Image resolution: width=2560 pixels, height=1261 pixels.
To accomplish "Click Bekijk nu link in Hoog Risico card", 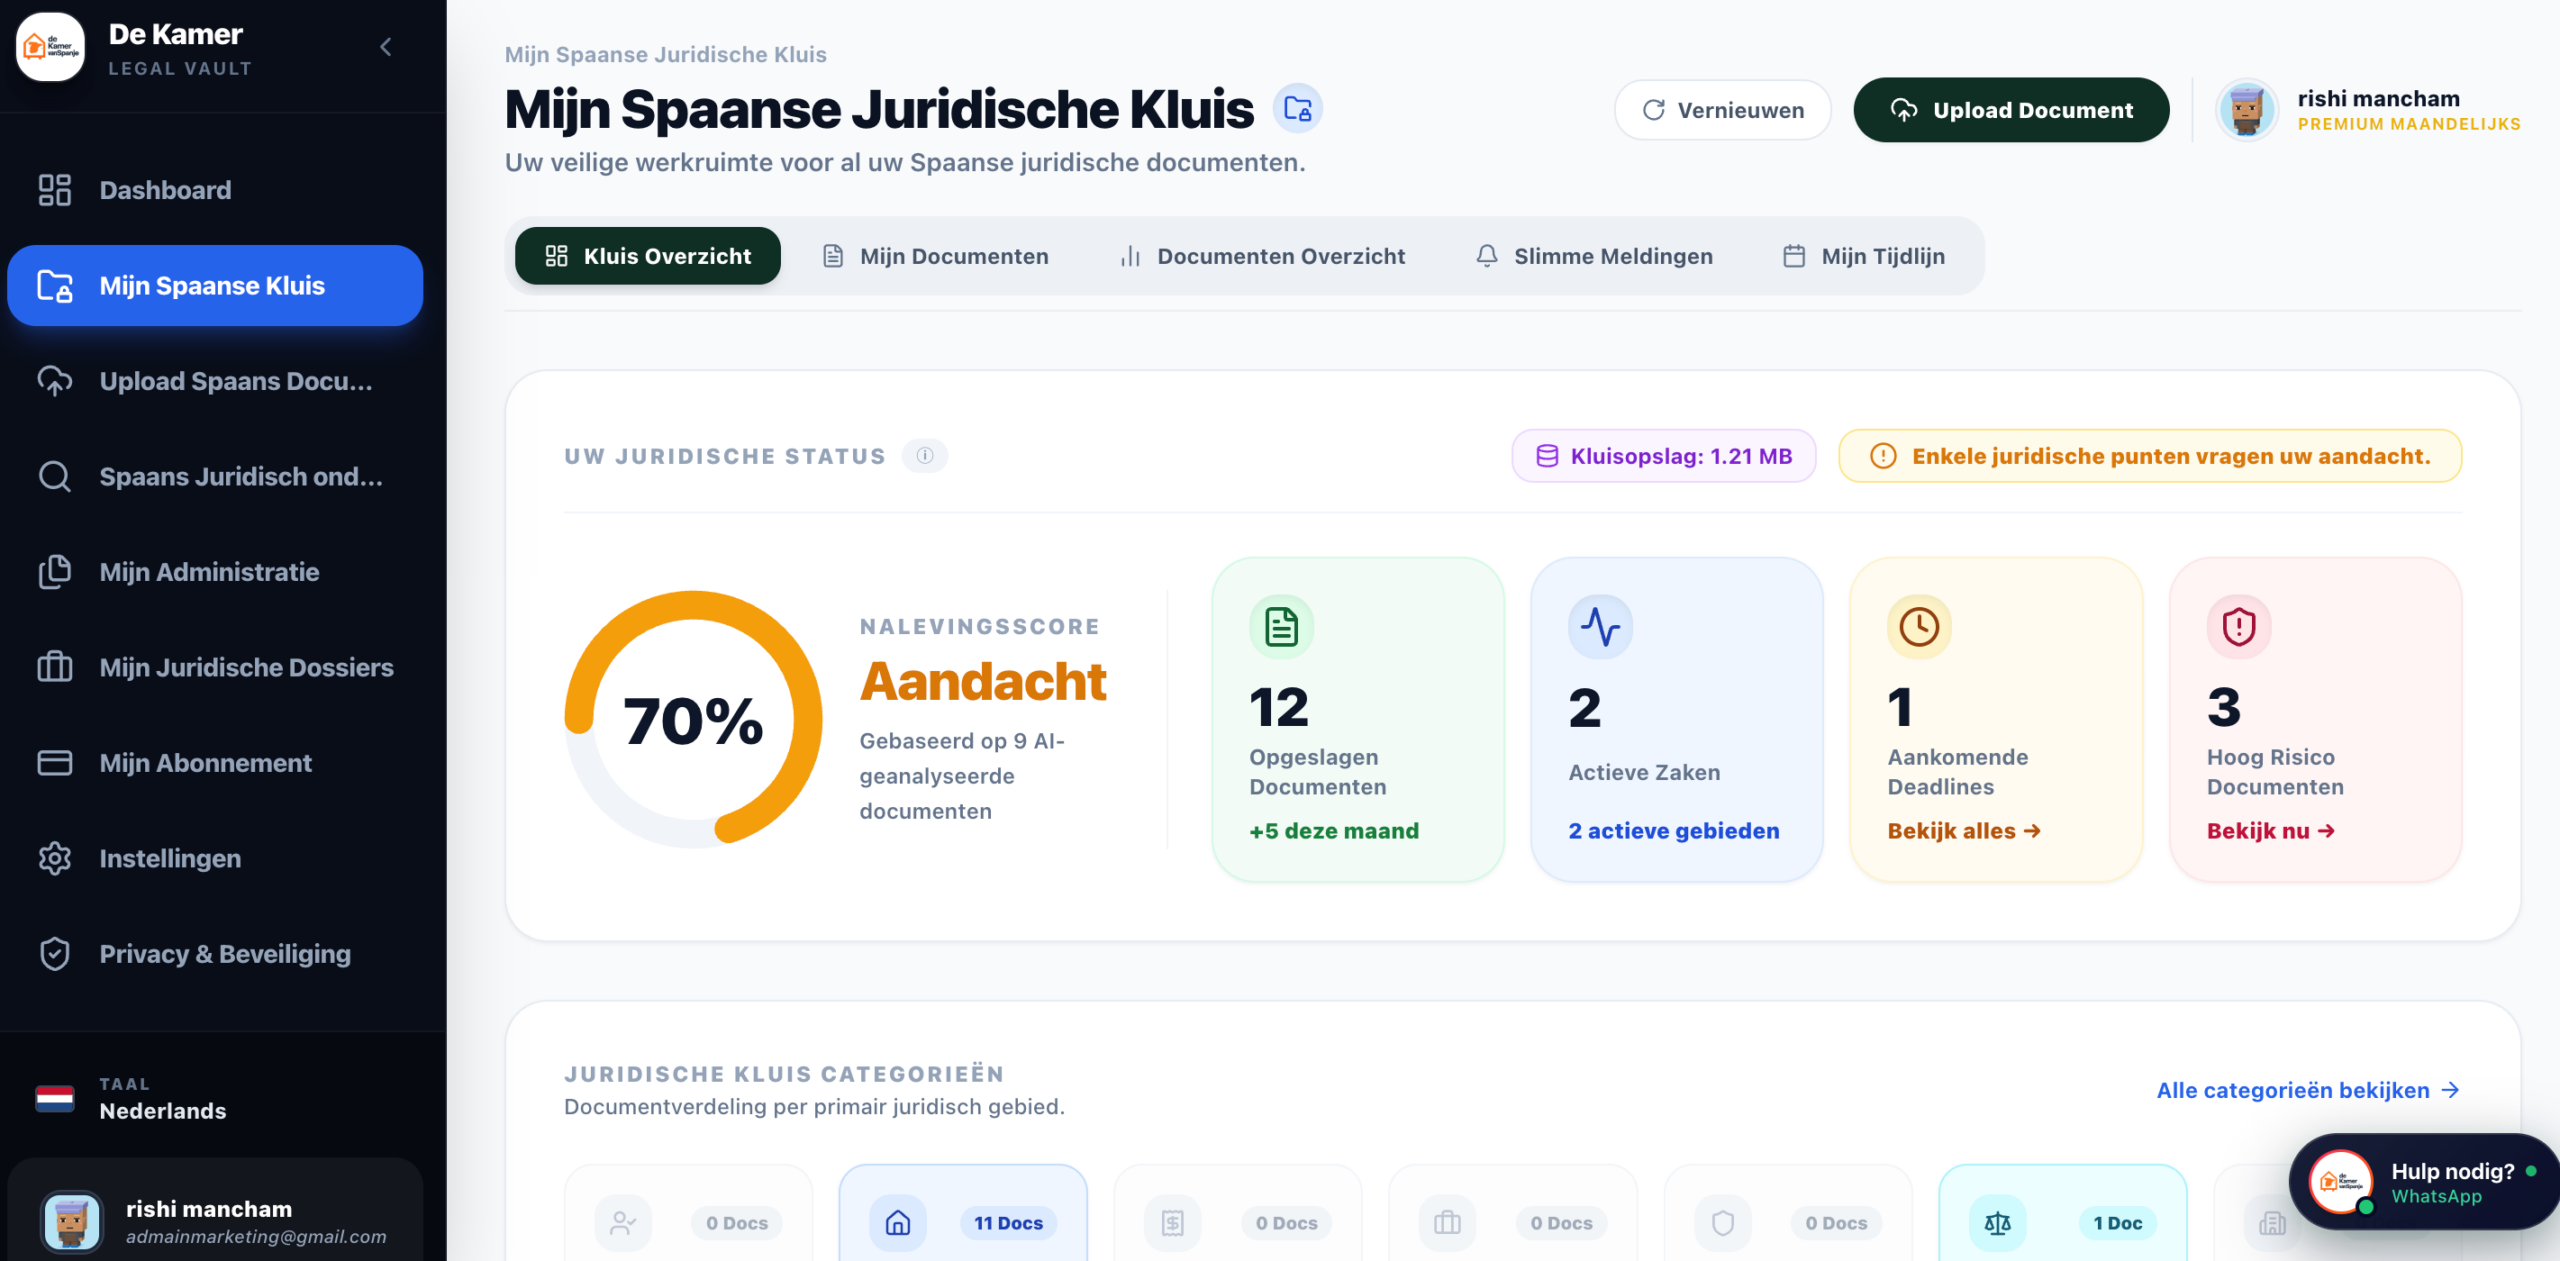I will tap(2270, 831).
